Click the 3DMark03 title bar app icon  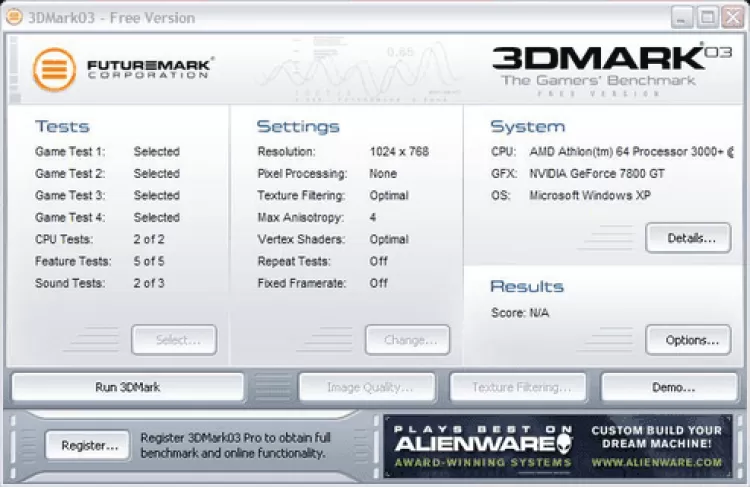coord(15,17)
